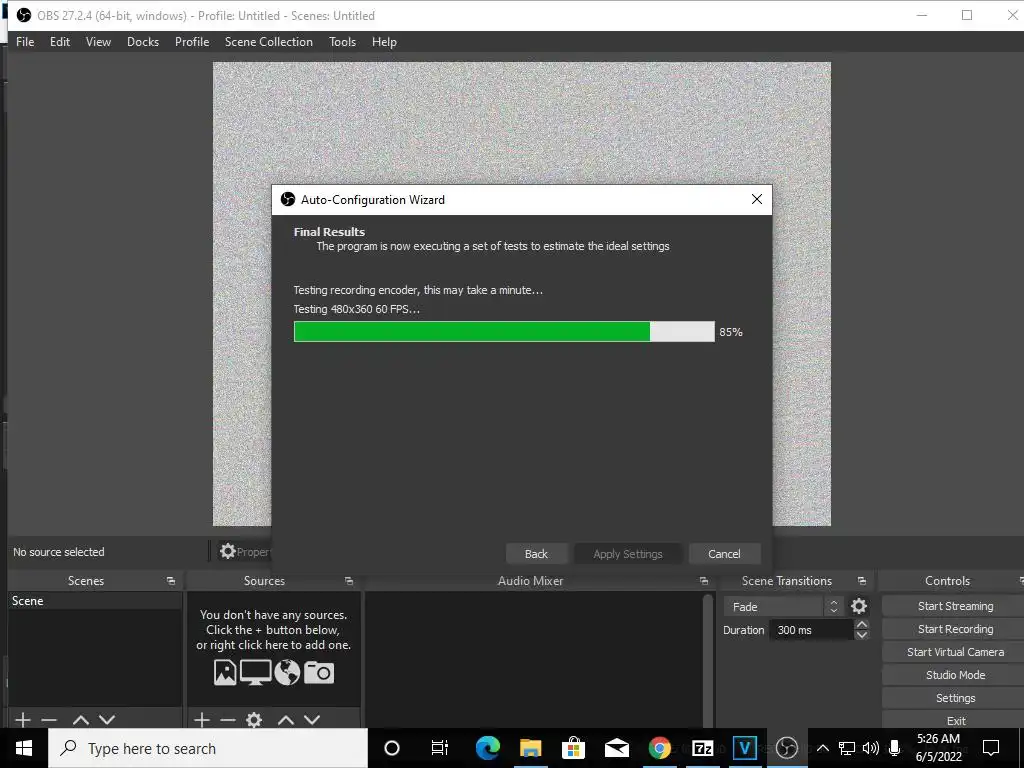1024x768 pixels.
Task: Open the Edit menu
Action: pos(59,42)
